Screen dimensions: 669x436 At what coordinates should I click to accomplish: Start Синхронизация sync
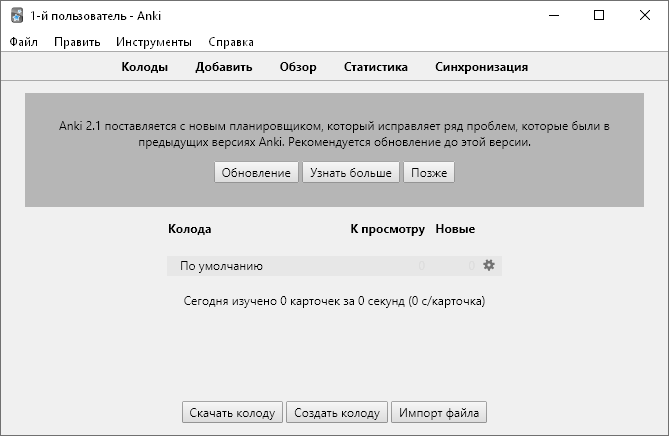point(481,67)
